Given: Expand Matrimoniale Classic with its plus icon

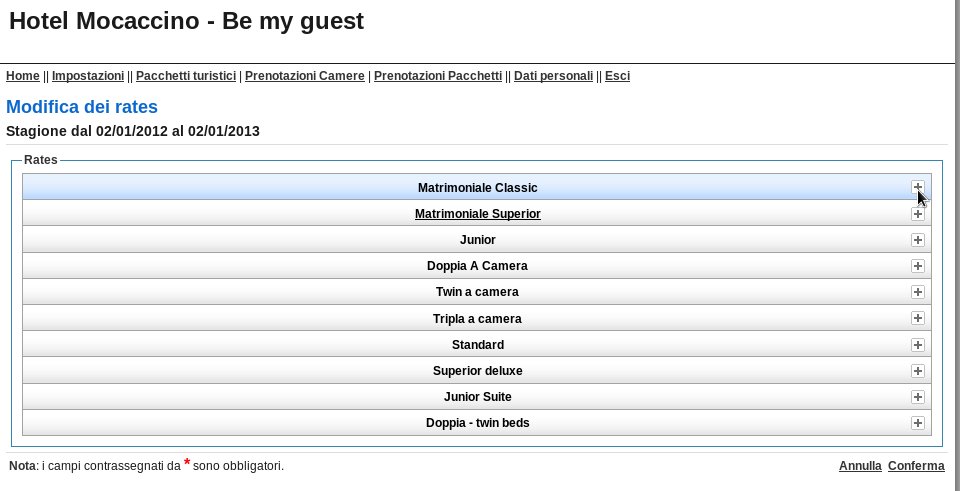Looking at the screenshot, I should [917, 187].
